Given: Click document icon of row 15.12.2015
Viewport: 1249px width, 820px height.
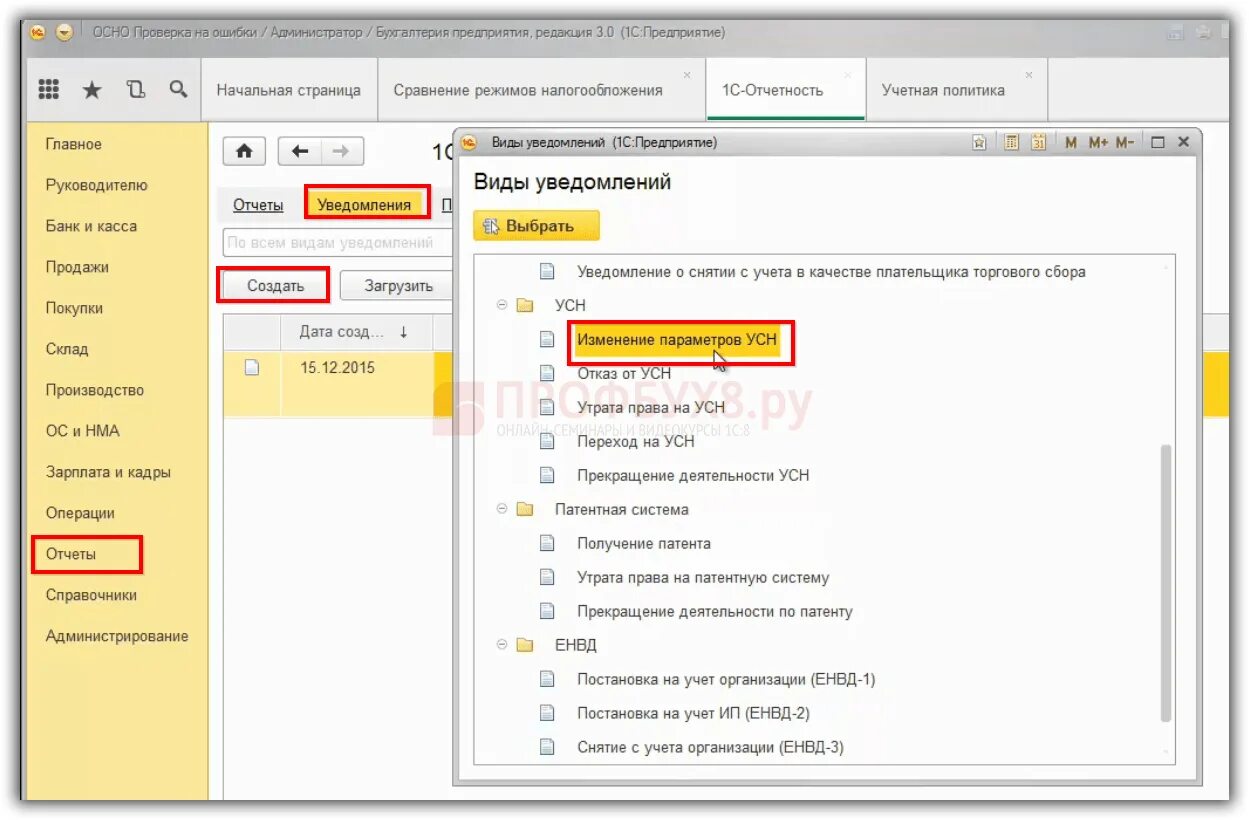Looking at the screenshot, I should coord(252,367).
